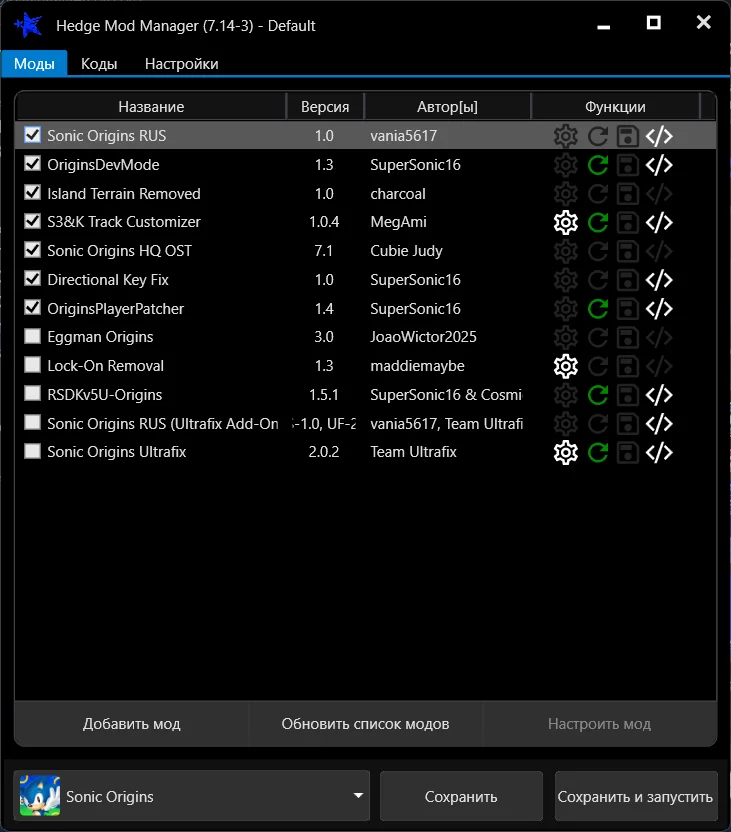Click the Hedge Mod Manager star logo
The image size is (731, 832).
pyautogui.click(x=28, y=25)
